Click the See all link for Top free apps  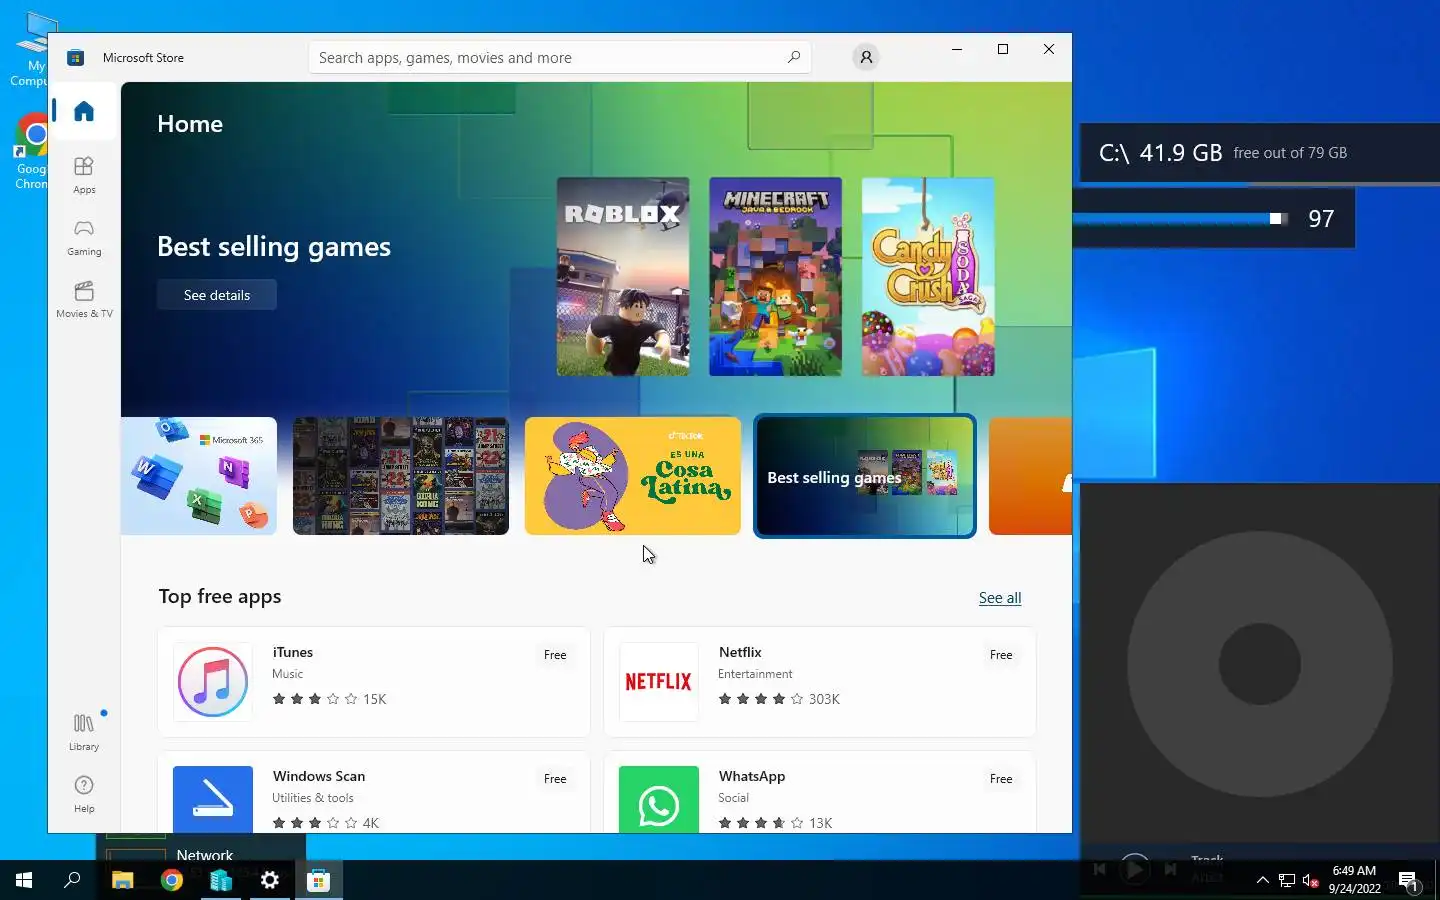tap(1000, 598)
